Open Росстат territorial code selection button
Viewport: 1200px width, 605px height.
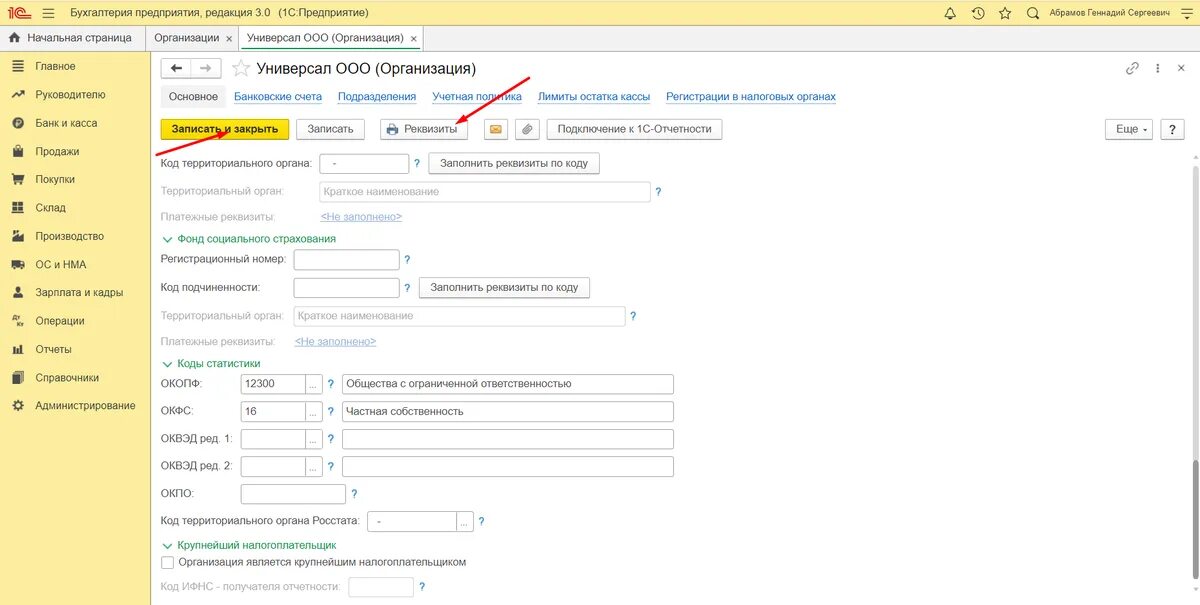pyautogui.click(x=465, y=522)
